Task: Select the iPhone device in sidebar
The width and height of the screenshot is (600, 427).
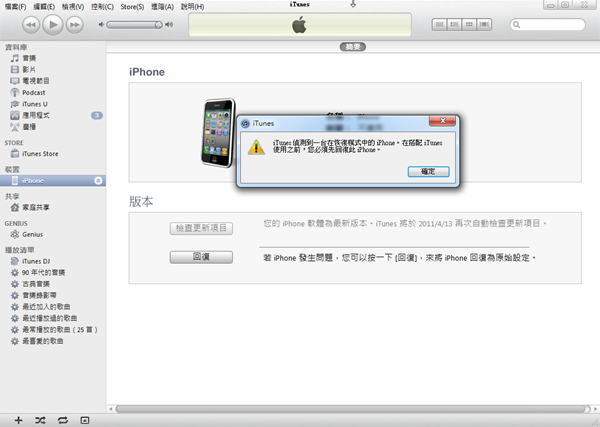Action: 53,180
